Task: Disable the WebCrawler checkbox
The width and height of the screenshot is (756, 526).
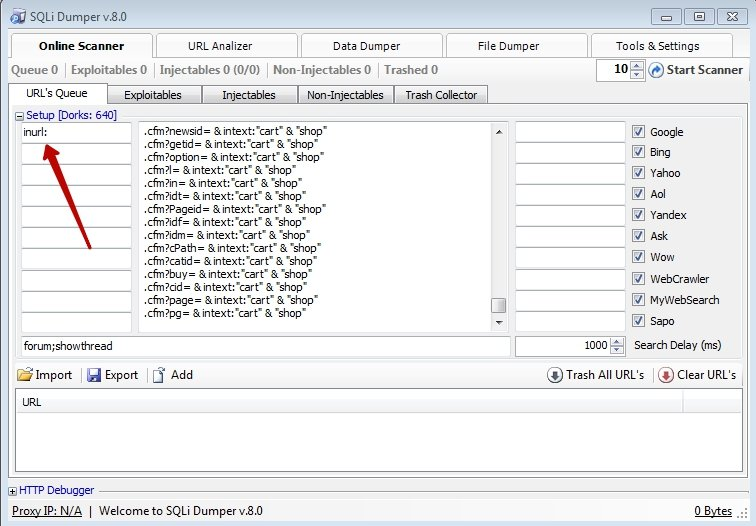Action: pos(638,278)
